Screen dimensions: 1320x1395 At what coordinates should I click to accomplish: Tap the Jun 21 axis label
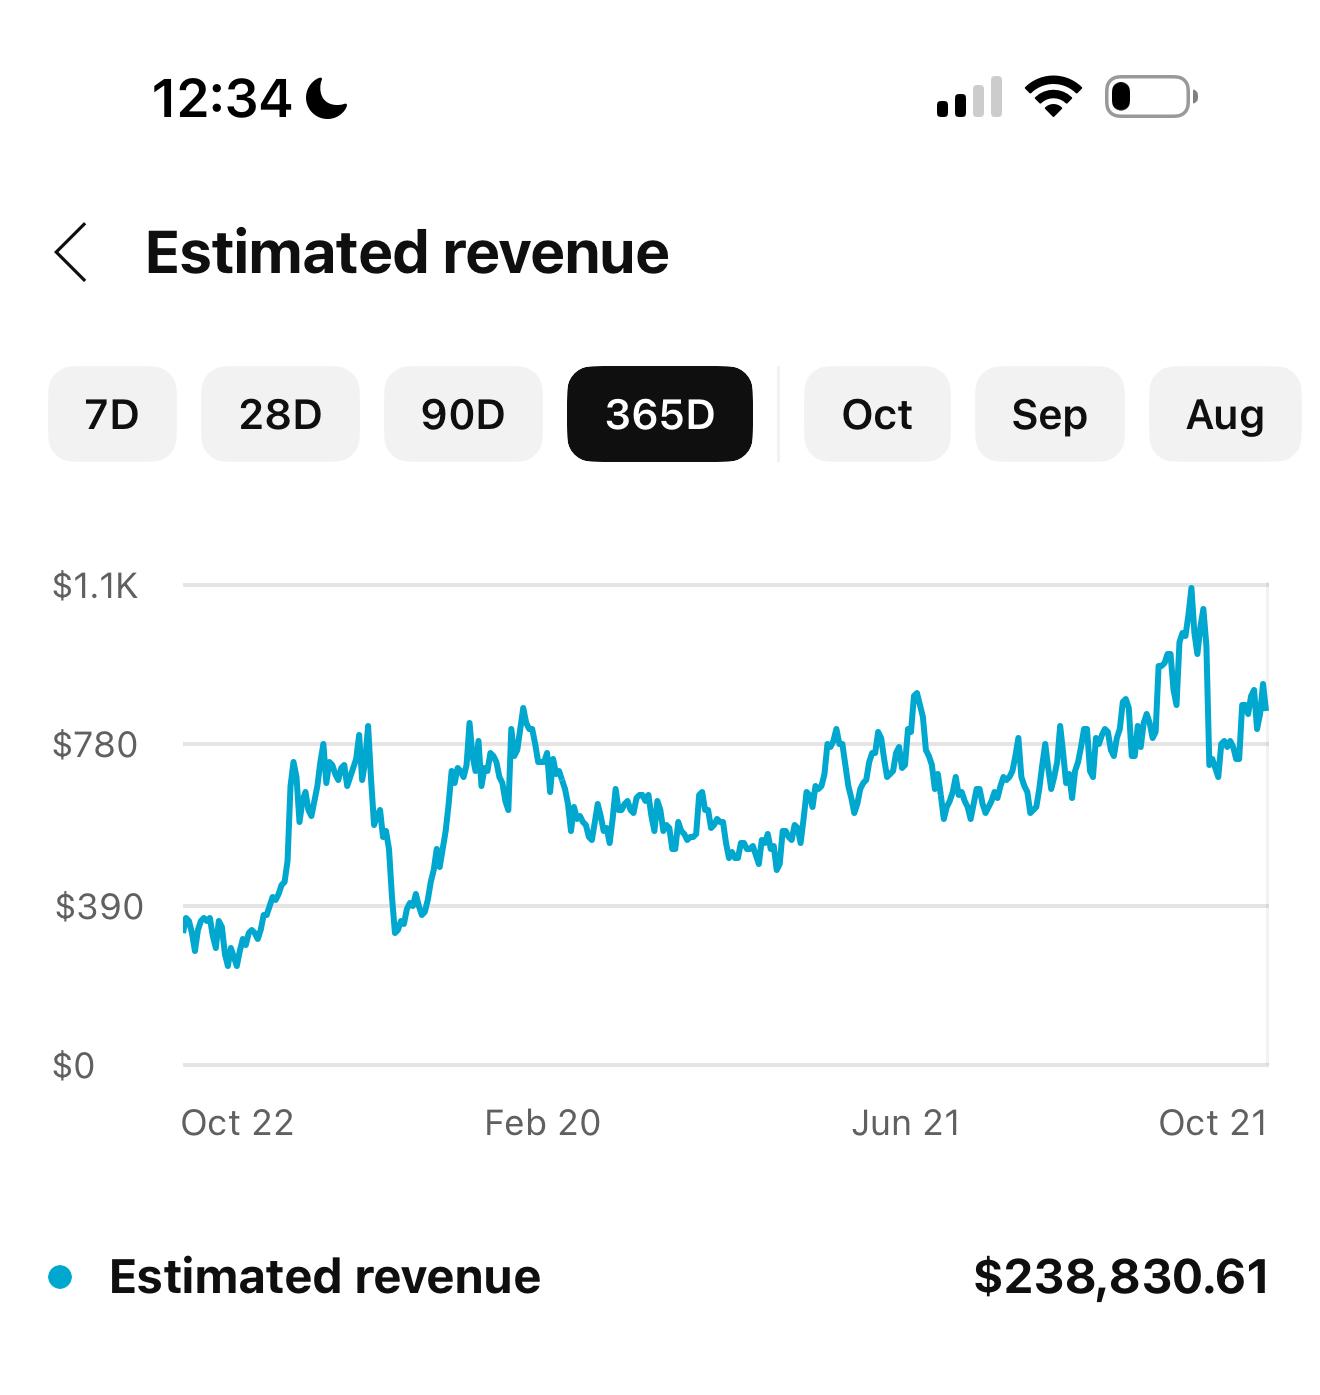click(906, 1123)
